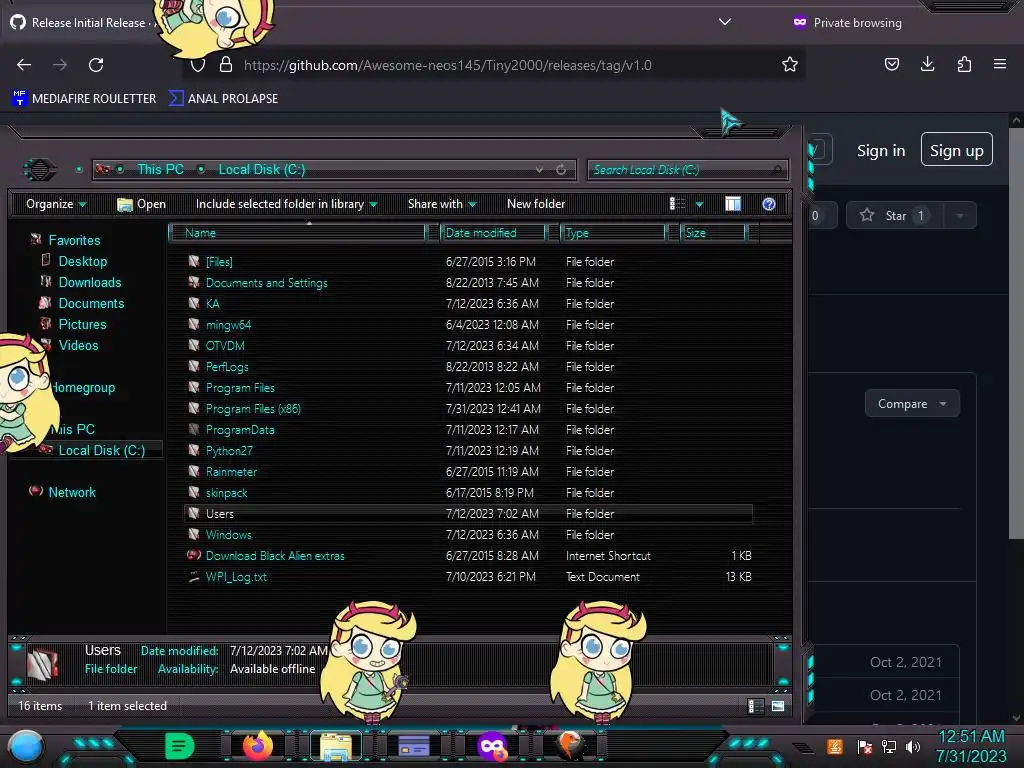Reload the GitHub page
This screenshot has width=1024, height=768.
[x=96, y=65]
